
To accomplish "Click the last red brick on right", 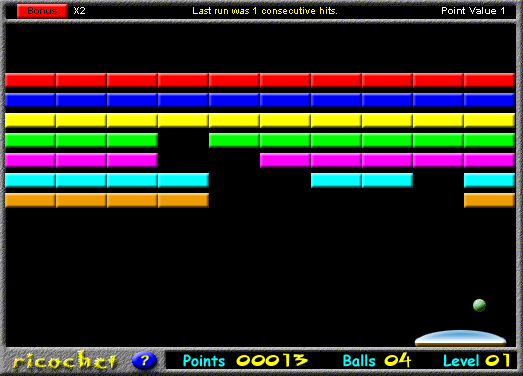I will coord(489,80).
